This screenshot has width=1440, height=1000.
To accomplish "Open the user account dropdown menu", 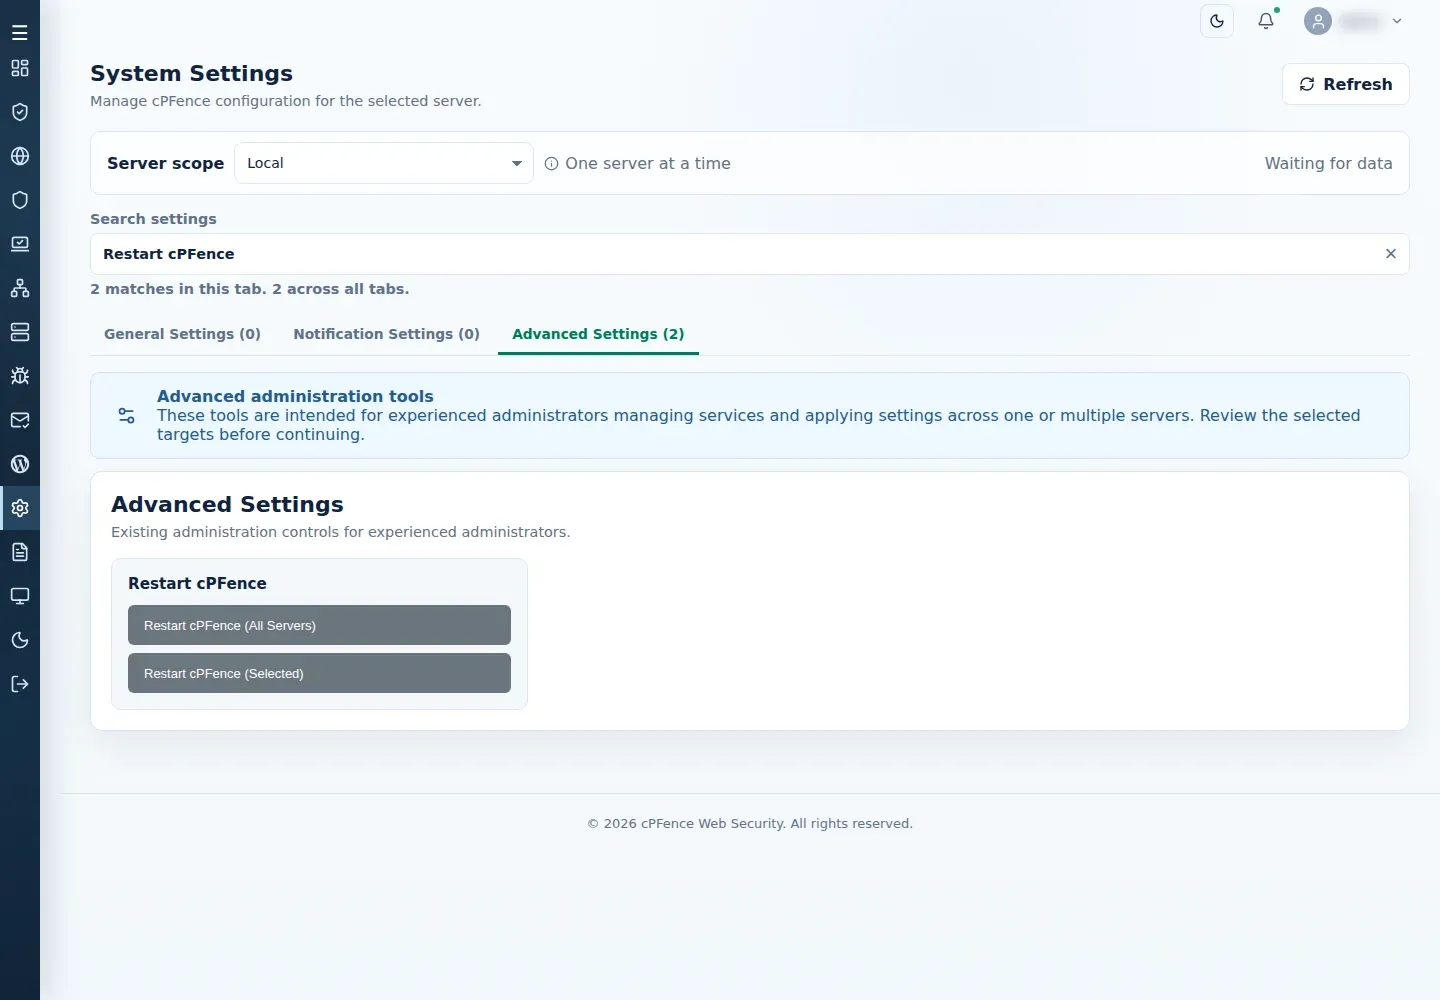I will point(1354,21).
